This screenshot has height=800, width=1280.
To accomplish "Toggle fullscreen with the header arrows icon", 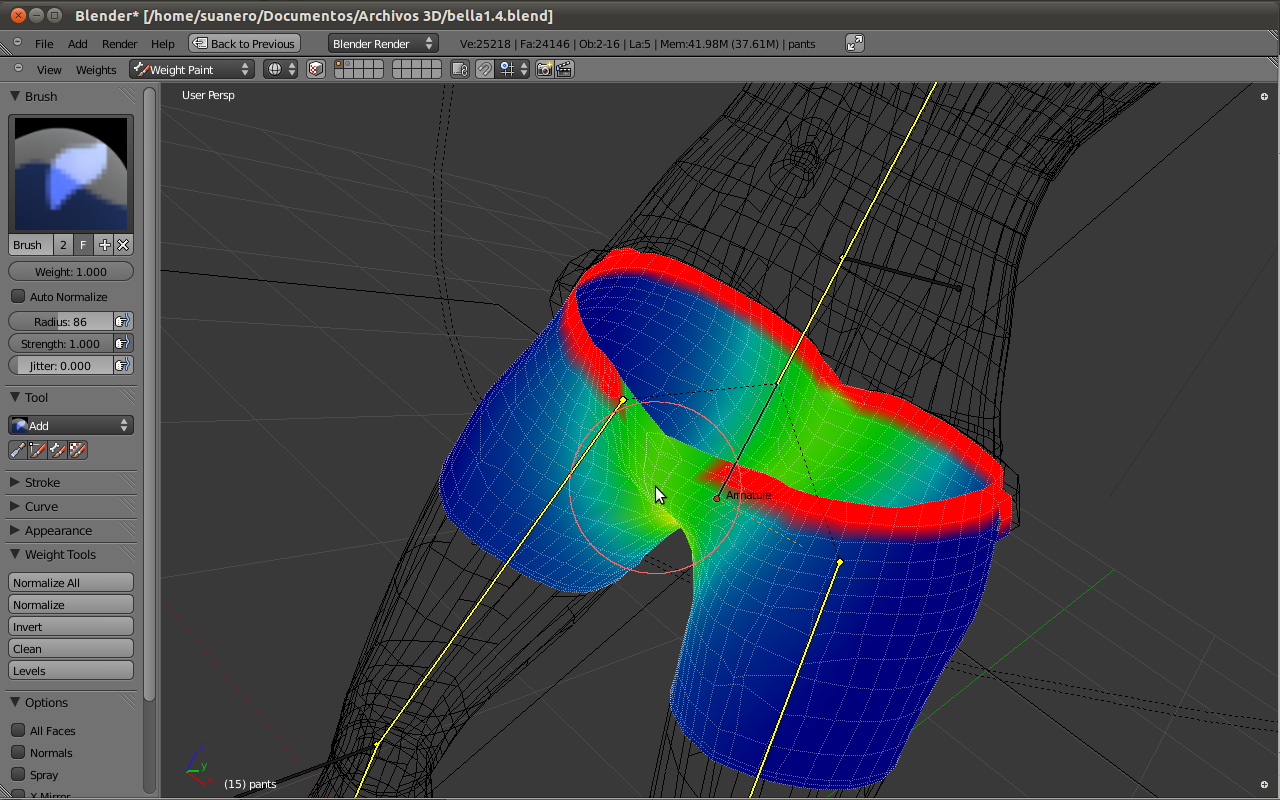I will 854,43.
